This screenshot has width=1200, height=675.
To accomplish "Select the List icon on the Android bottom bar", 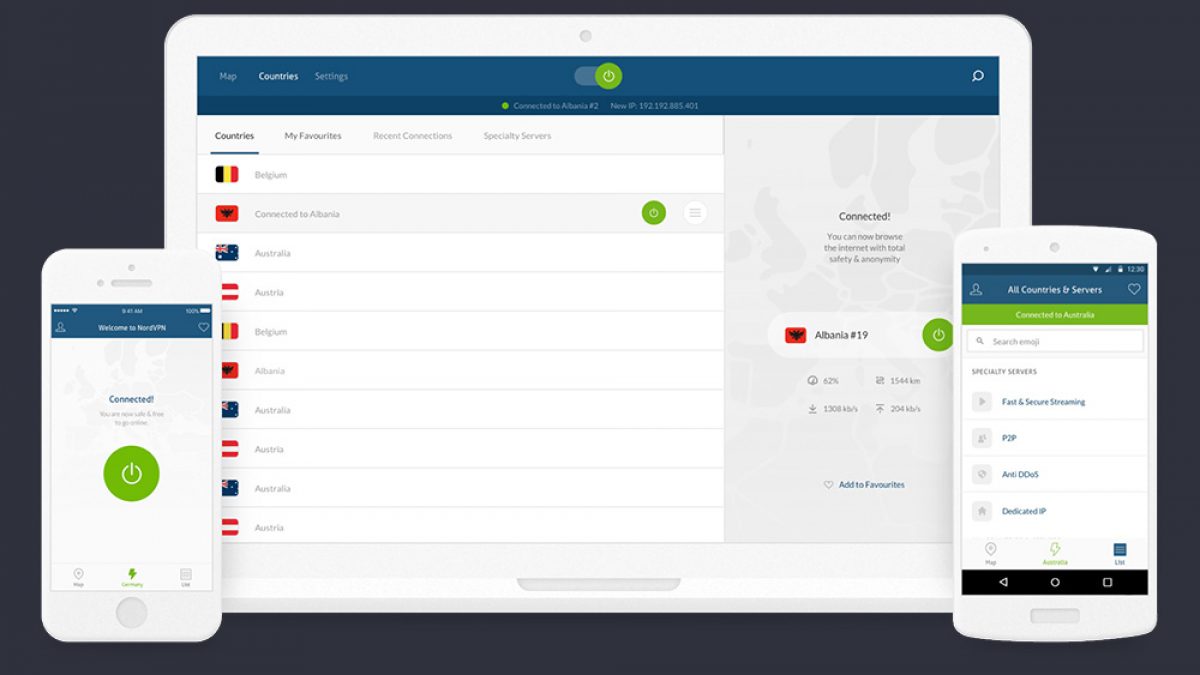I will click(x=1119, y=551).
